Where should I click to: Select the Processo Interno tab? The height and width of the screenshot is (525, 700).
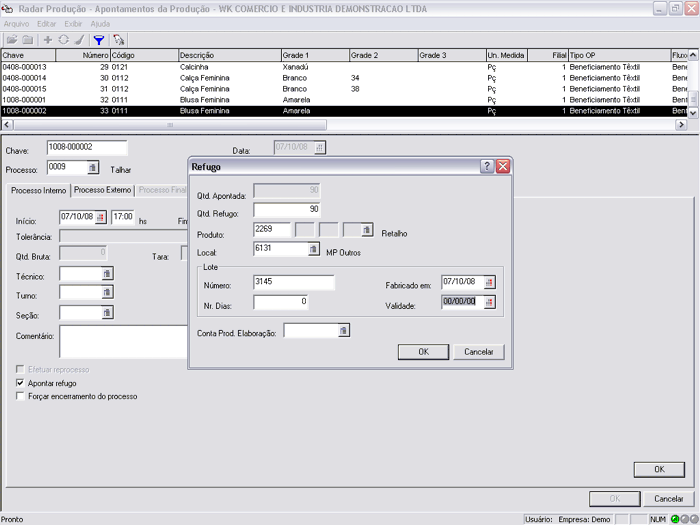(40, 189)
